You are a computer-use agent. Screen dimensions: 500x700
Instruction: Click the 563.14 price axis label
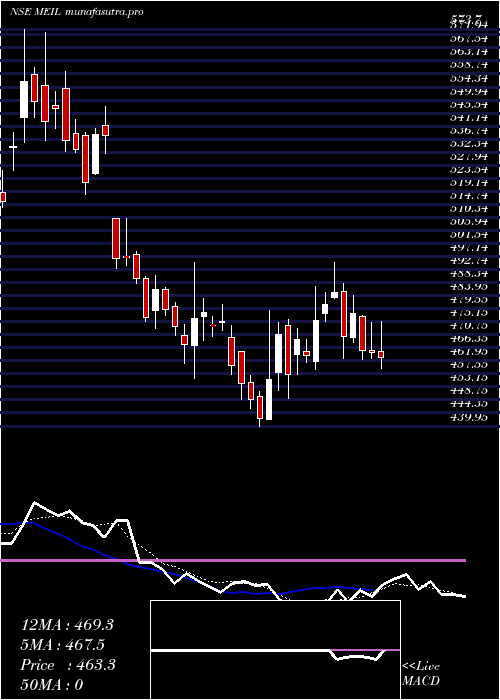(469, 51)
